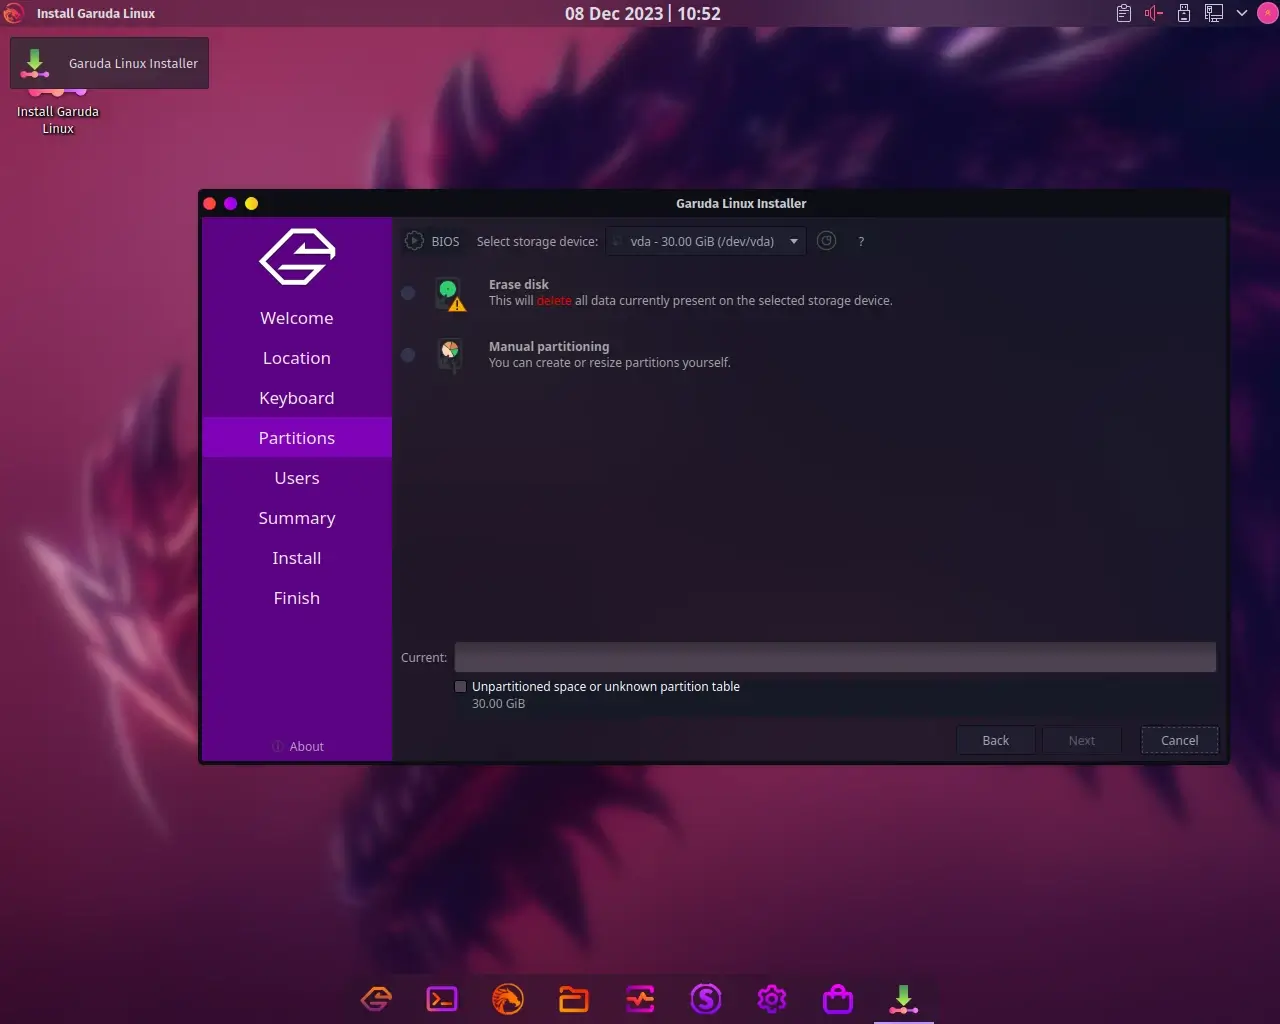Click the purple window button in installer titlebar
This screenshot has width=1280, height=1024.
[230, 203]
